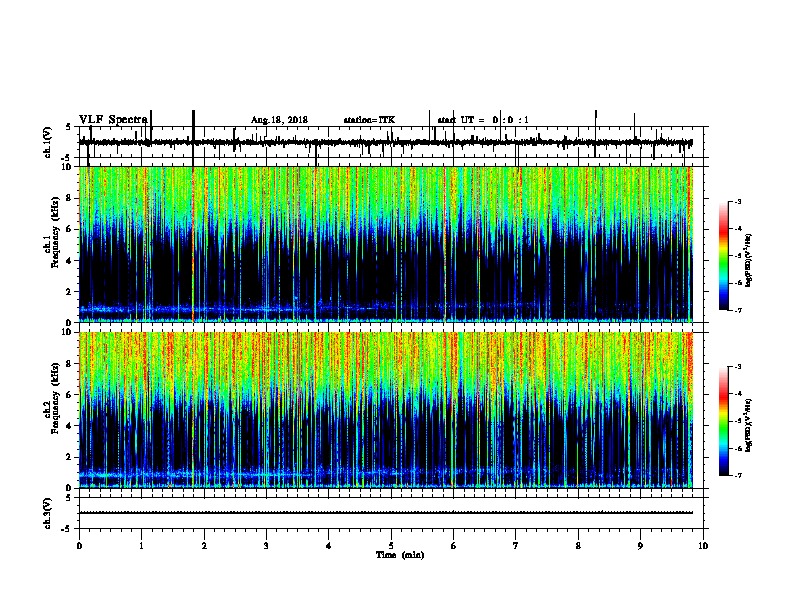The width and height of the screenshot is (792, 612).
Task: Click the ch.1 spectrogram color scale bar
Action: pyautogui.click(x=724, y=256)
